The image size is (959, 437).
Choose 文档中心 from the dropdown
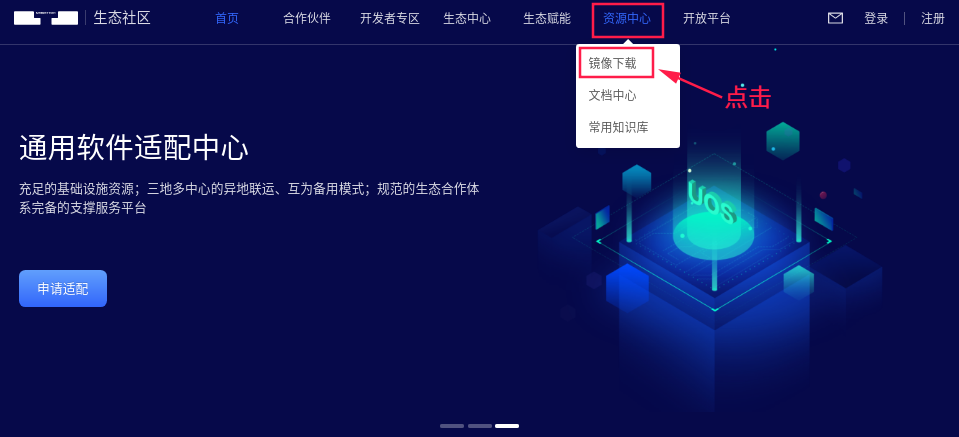pyautogui.click(x=612, y=95)
